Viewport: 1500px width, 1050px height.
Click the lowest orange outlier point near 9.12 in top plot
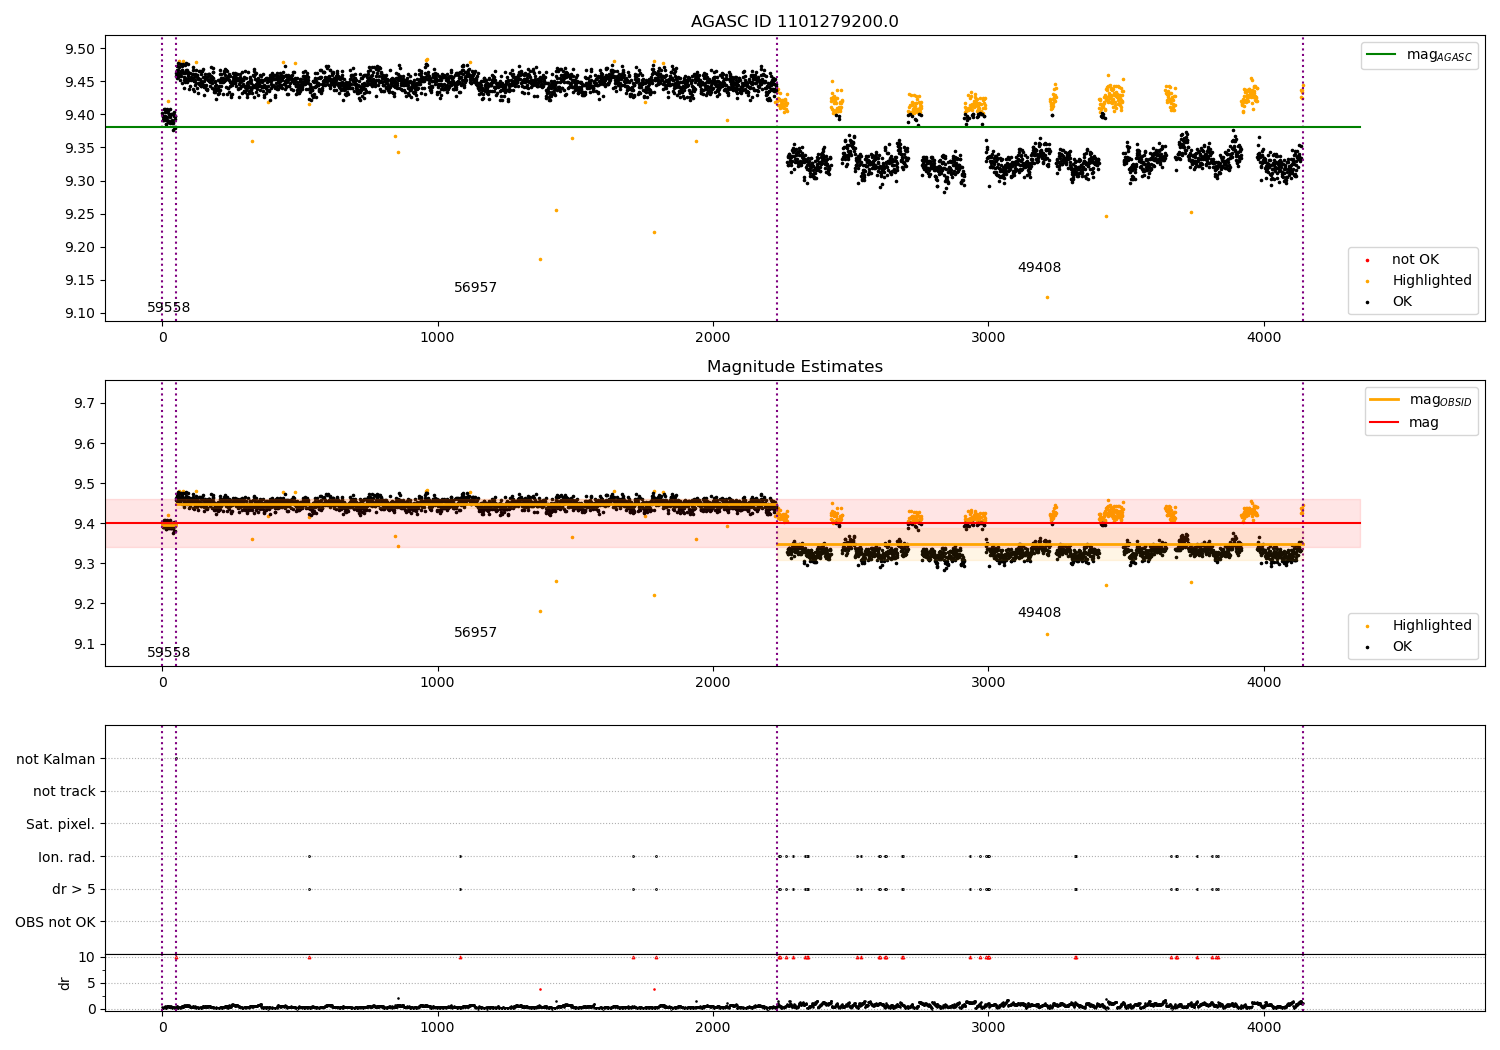1047,297
